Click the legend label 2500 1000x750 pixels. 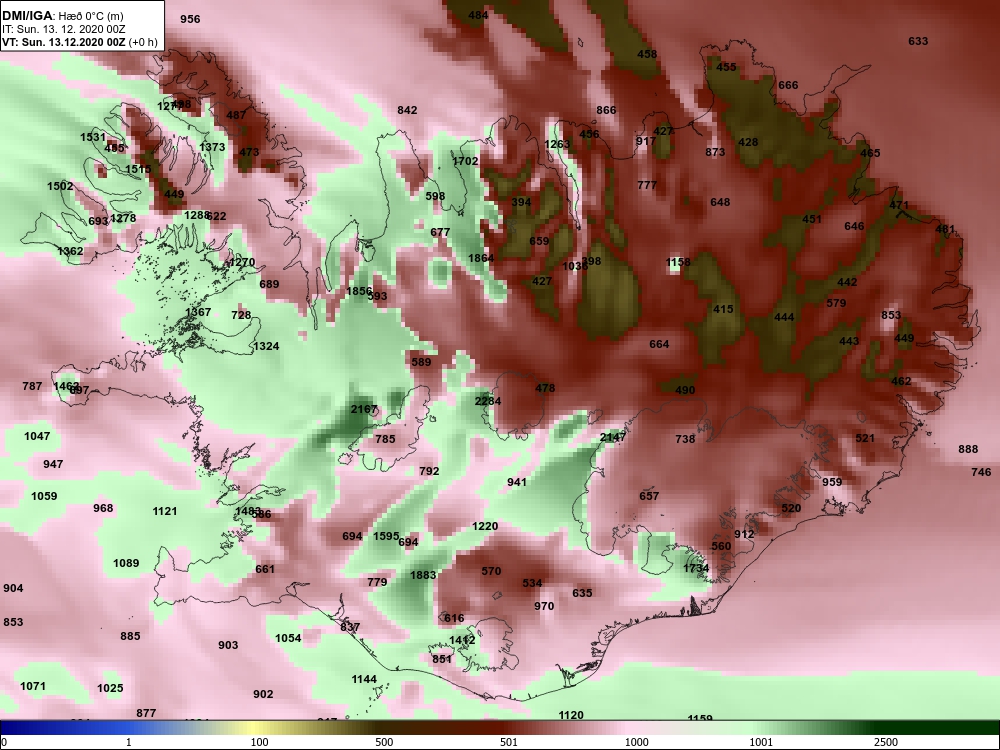pyautogui.click(x=886, y=742)
